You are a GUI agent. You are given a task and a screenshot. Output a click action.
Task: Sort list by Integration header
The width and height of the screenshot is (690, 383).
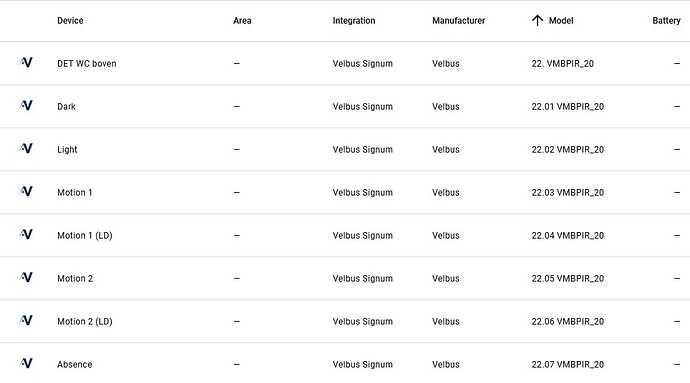tap(354, 21)
